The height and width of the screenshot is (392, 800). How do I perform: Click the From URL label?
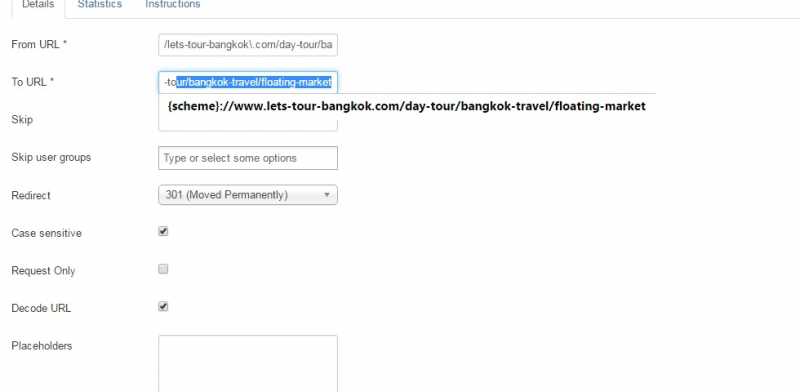point(39,44)
